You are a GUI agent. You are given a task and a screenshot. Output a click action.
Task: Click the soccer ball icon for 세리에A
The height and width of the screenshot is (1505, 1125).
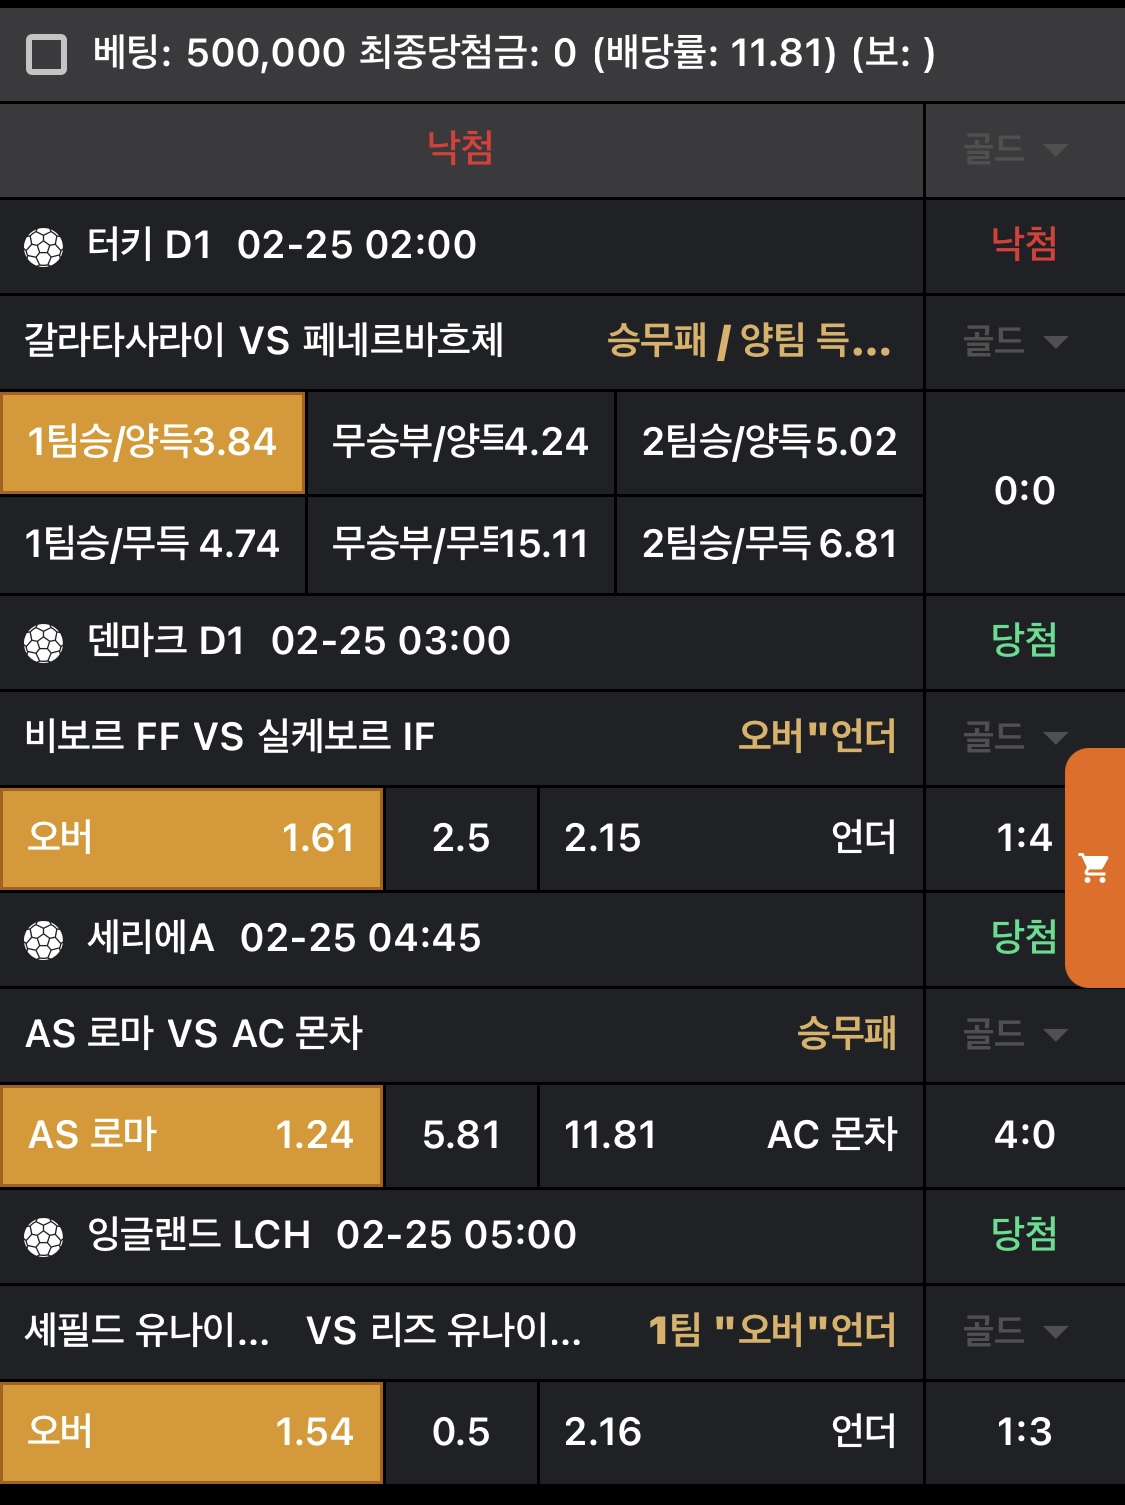(x=43, y=940)
